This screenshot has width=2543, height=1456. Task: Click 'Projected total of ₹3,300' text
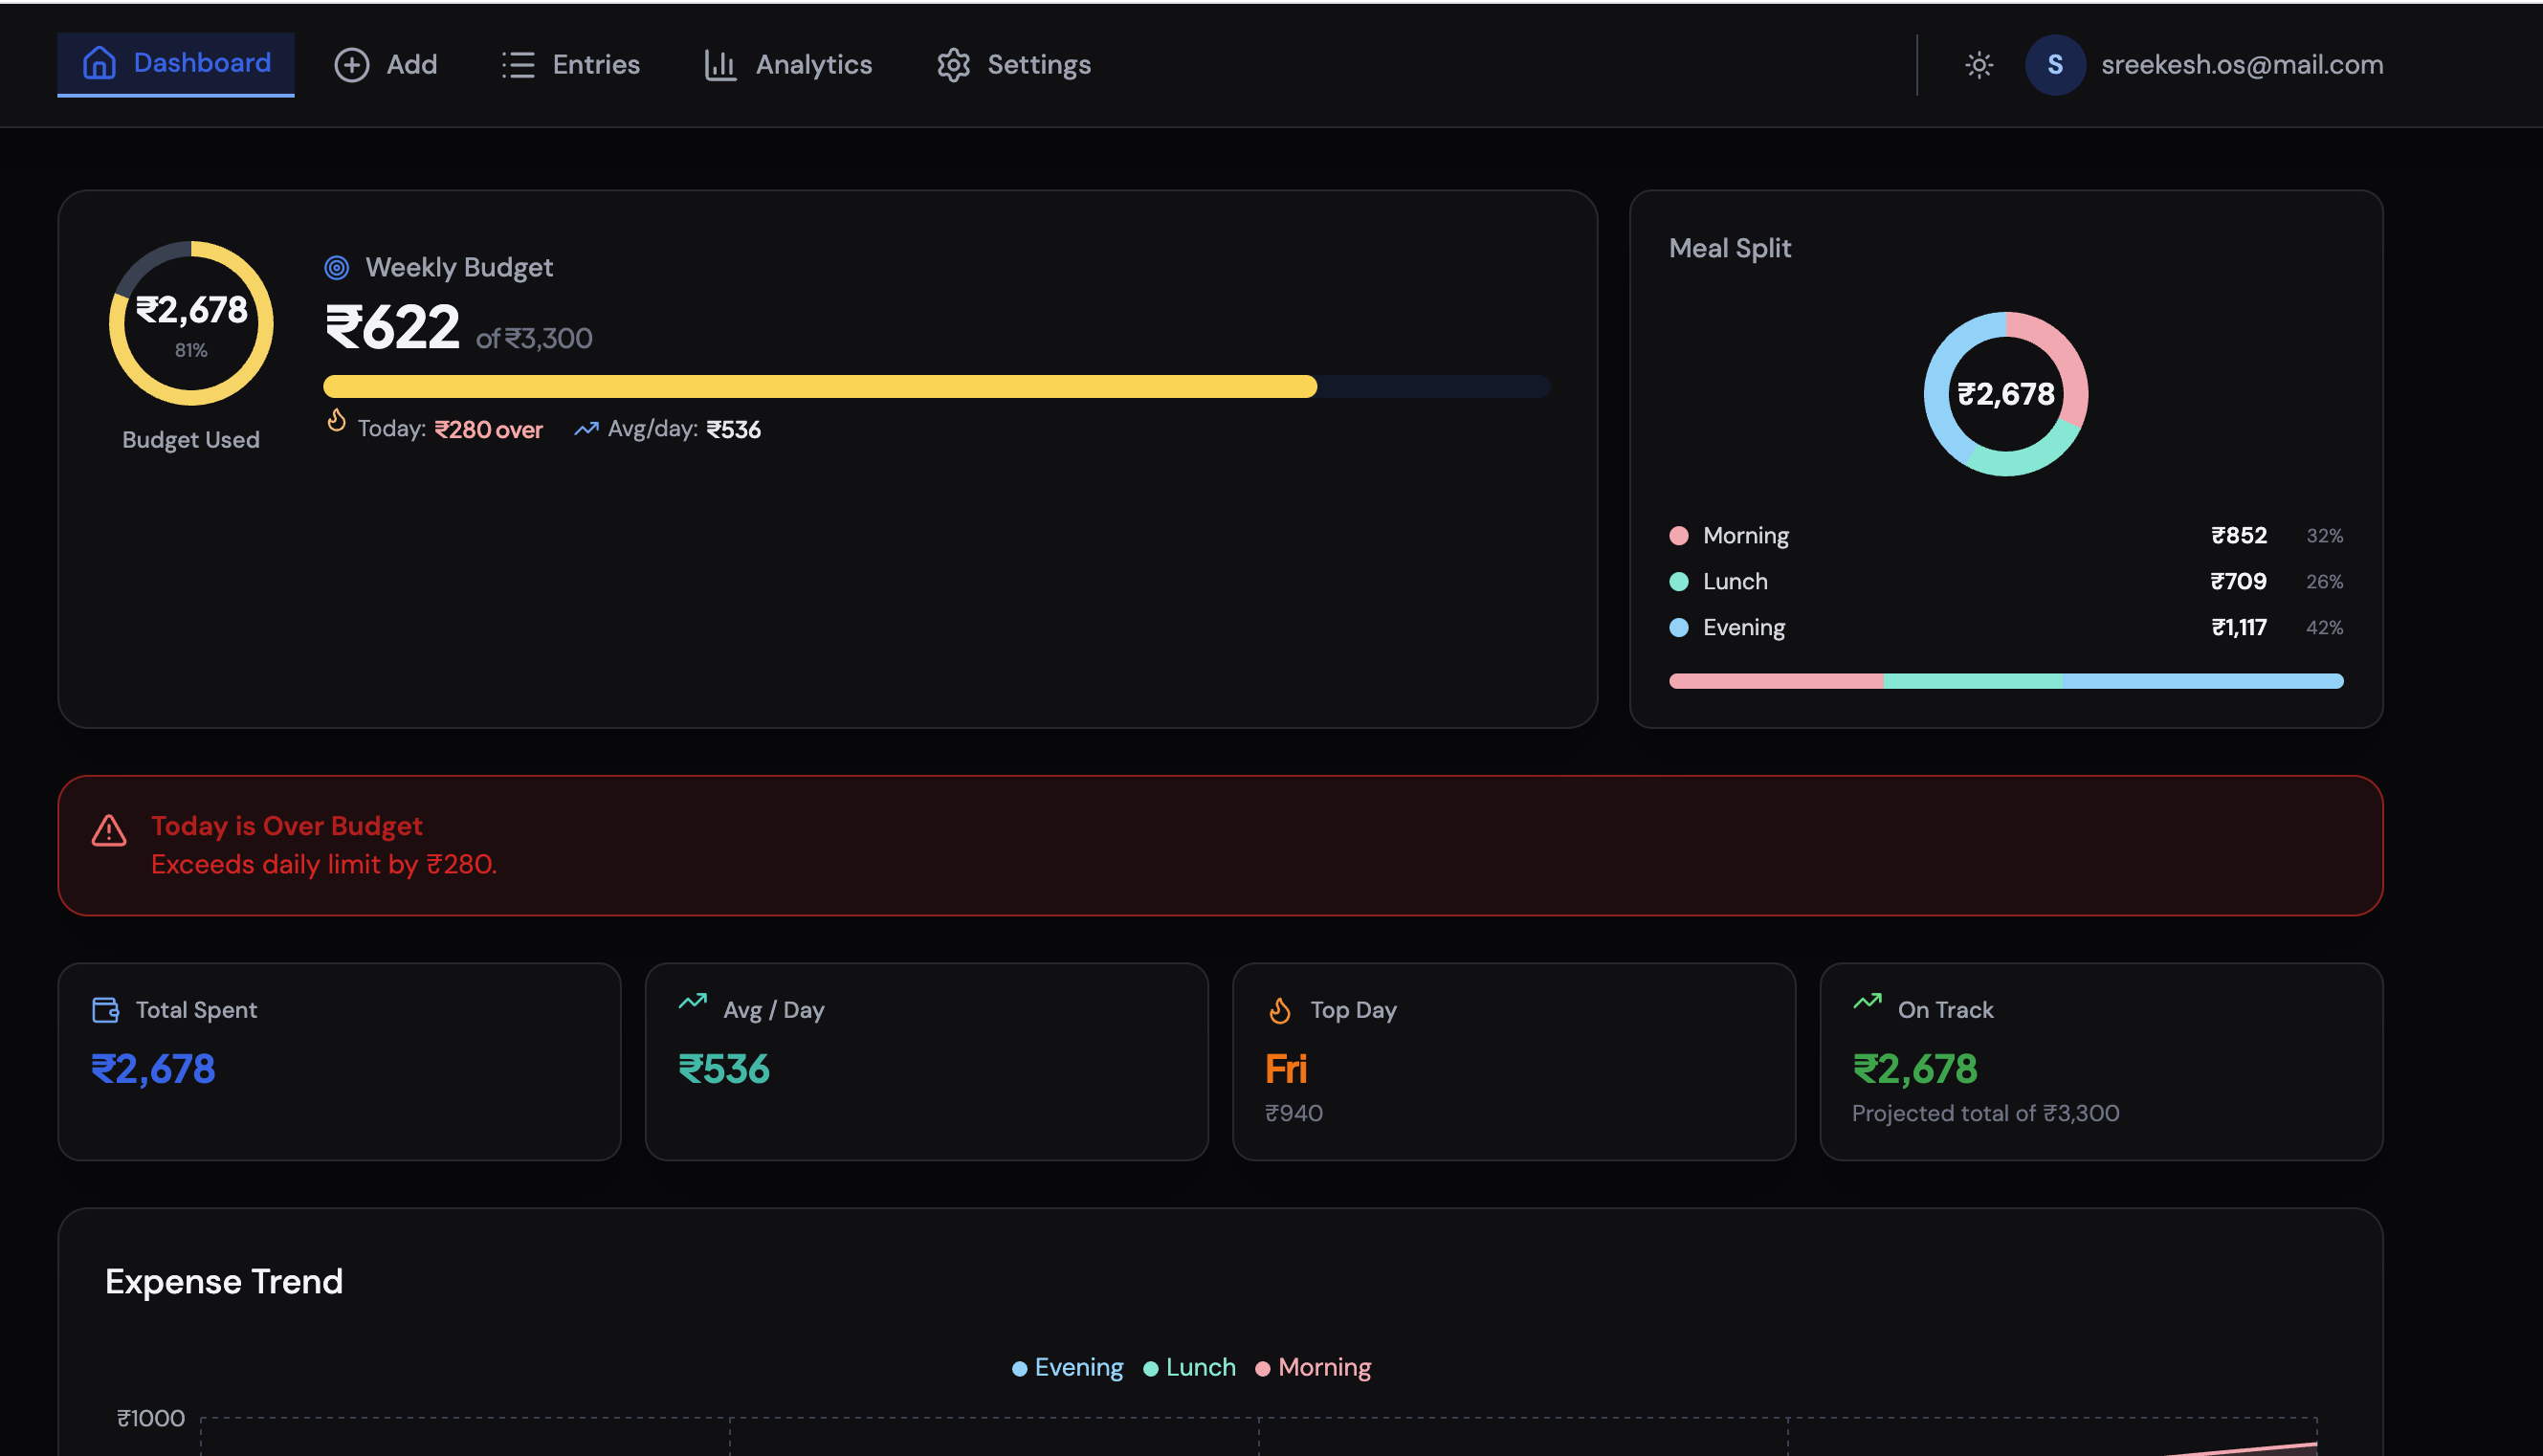pos(1985,1114)
